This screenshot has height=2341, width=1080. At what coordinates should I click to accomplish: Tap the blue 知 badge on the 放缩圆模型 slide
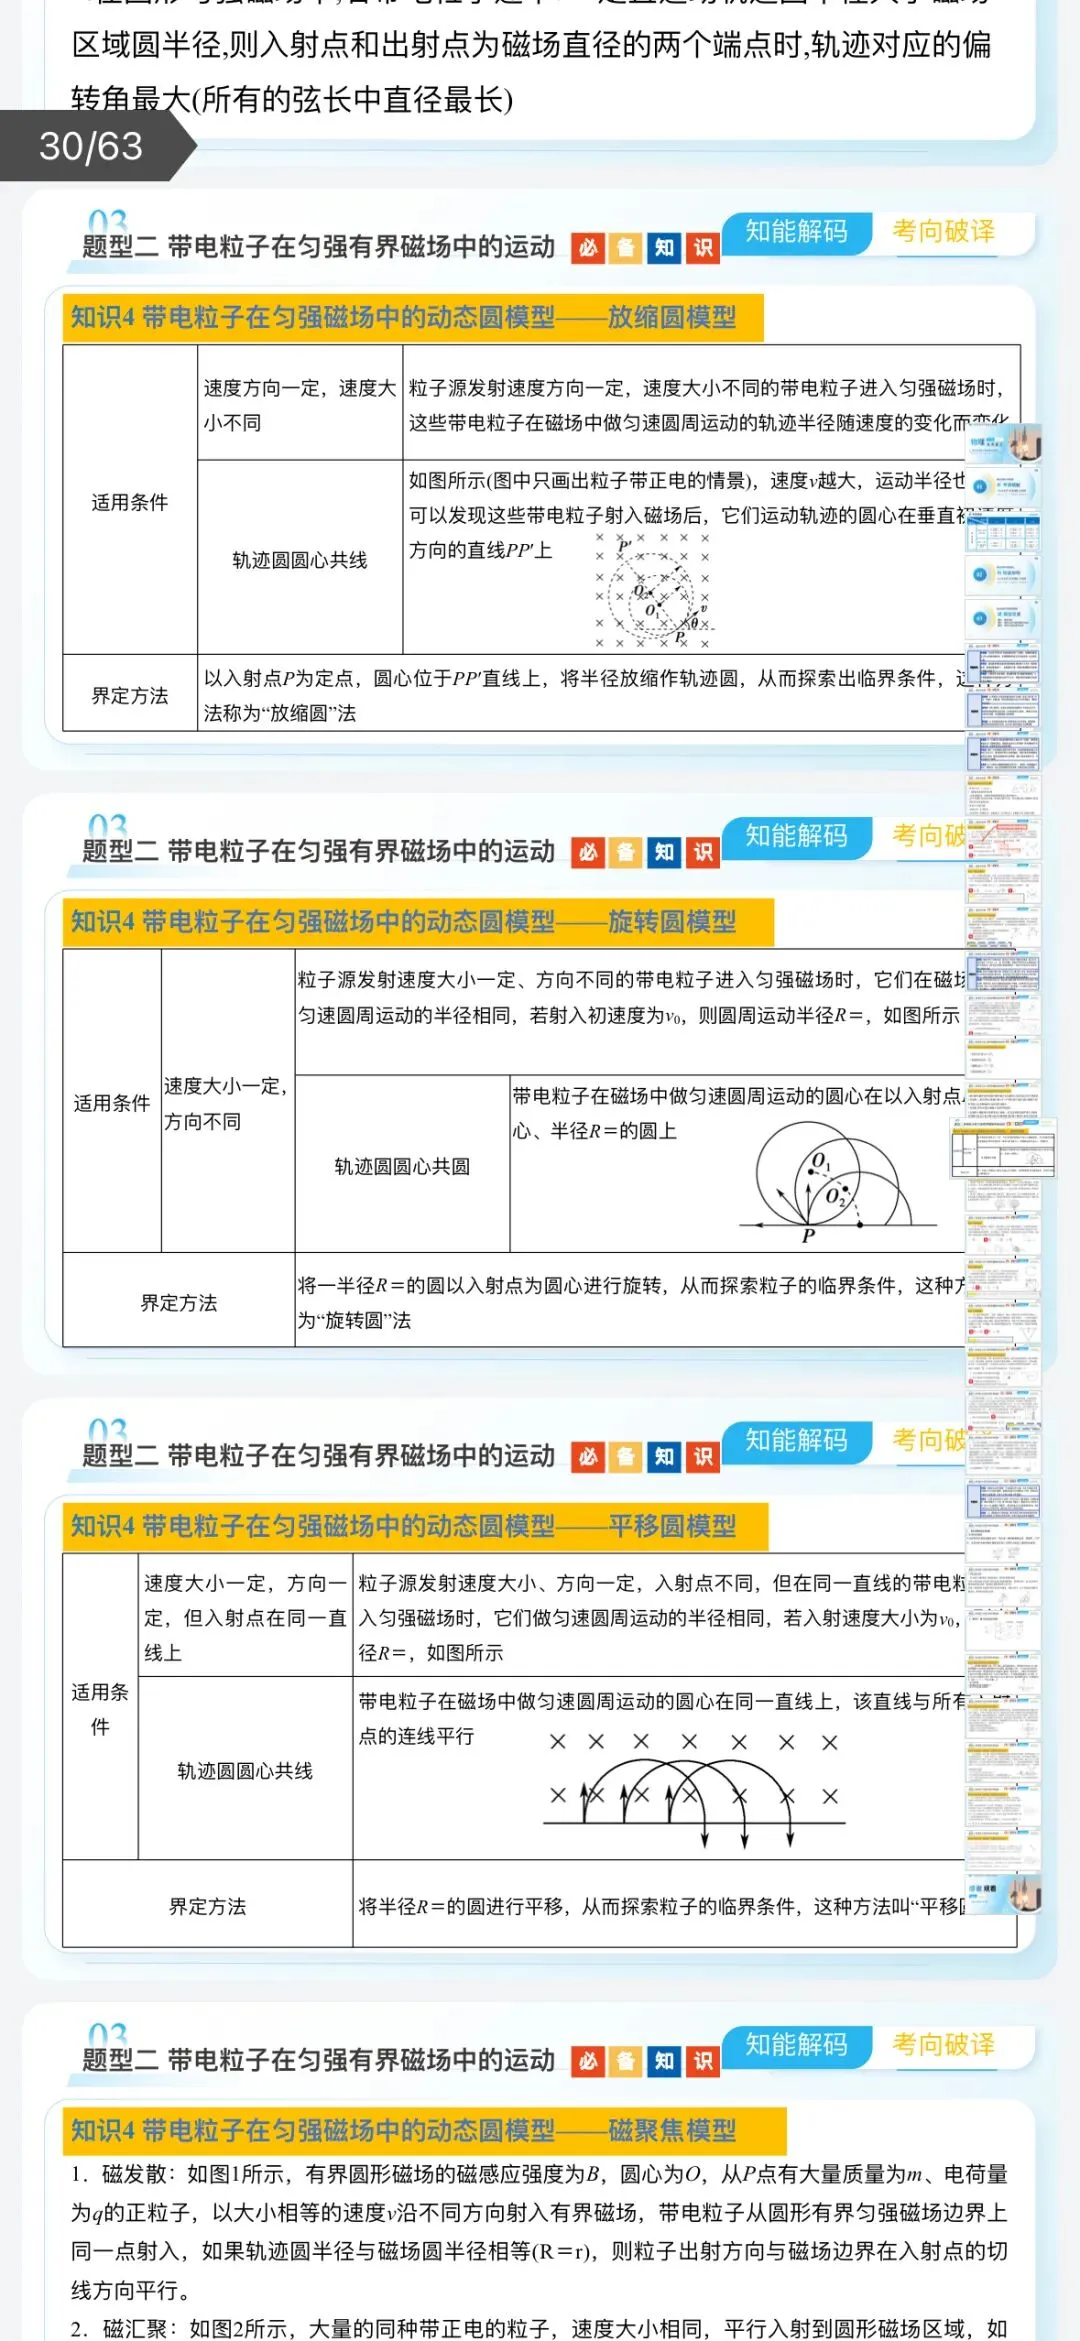point(664,248)
